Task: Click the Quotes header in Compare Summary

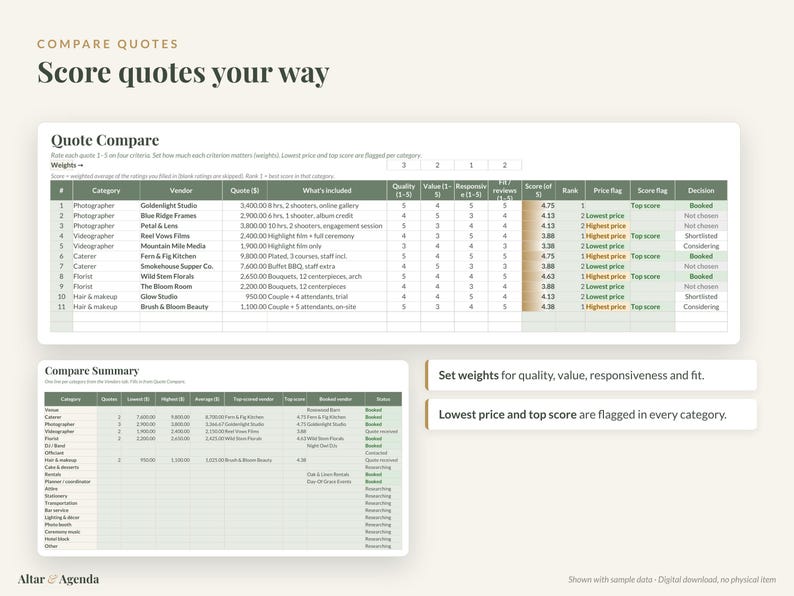Action: [109, 399]
